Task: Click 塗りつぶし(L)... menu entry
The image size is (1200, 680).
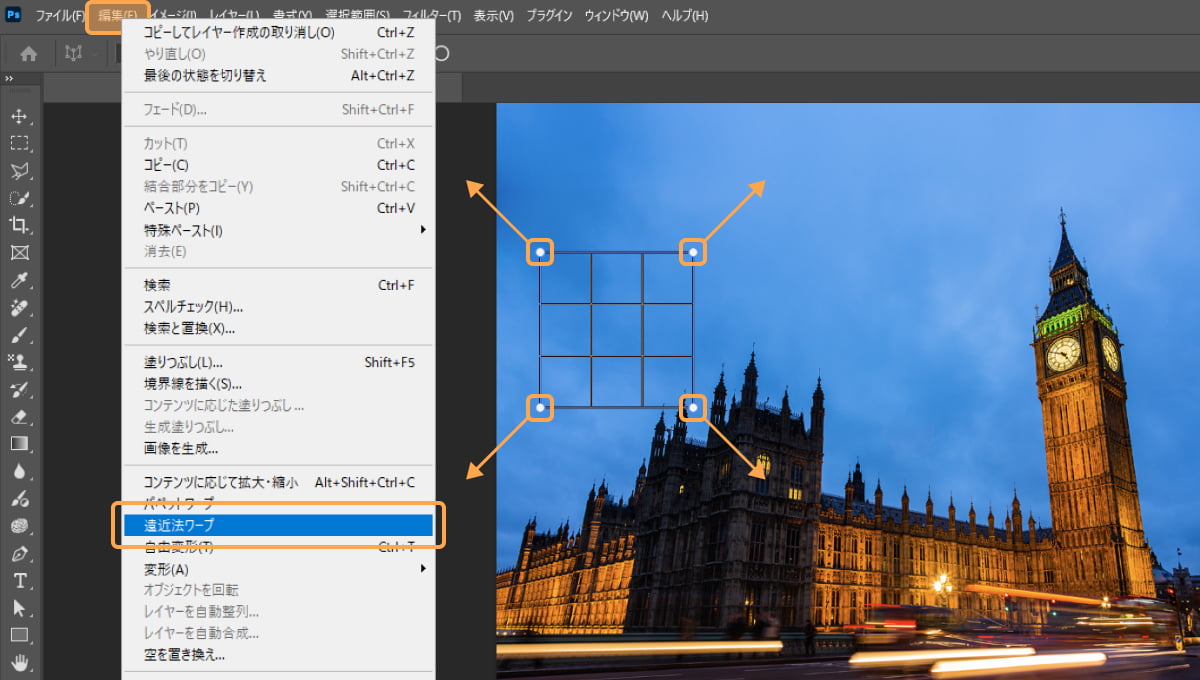Action: pos(183,362)
